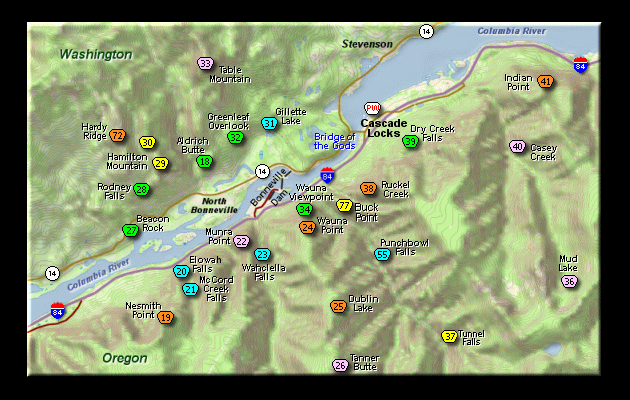
Task: Open marker 38 at Ruckel Creek
Action: [x=369, y=188]
